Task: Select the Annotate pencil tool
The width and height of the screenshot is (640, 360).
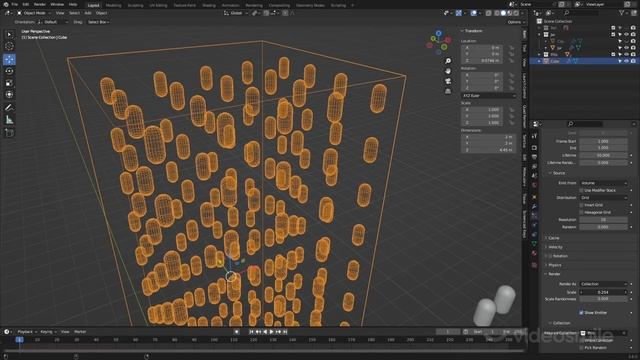Action: click(x=9, y=108)
